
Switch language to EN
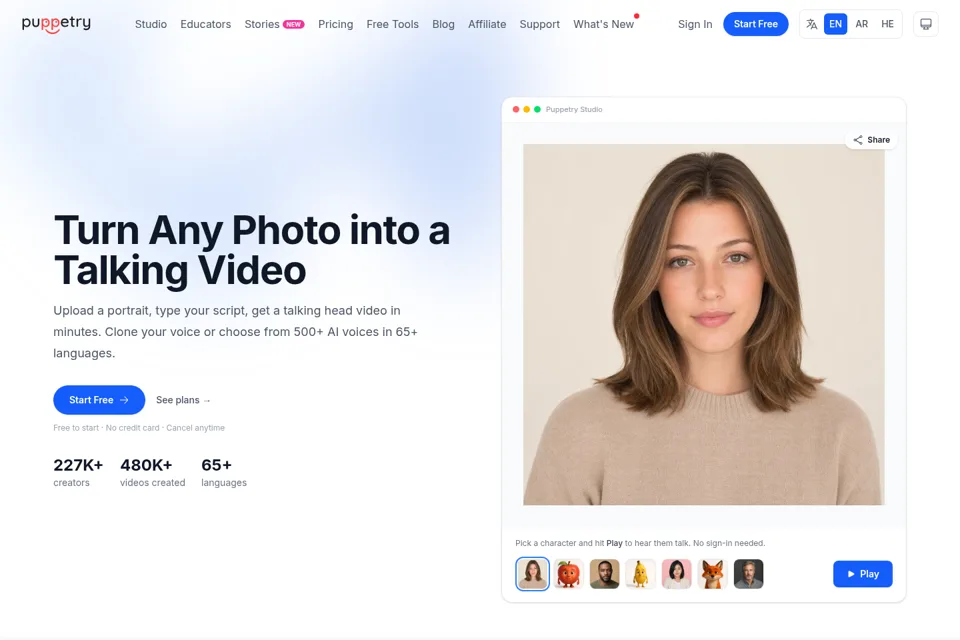point(835,24)
